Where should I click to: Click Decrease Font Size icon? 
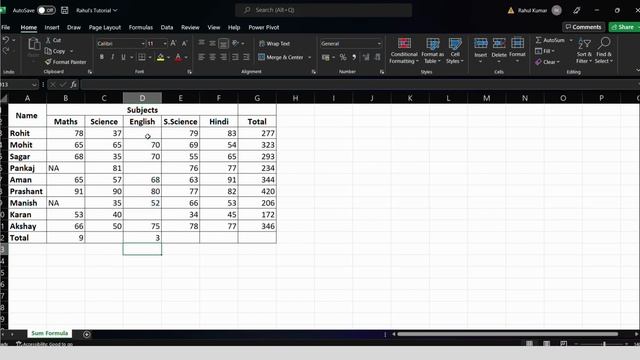184,43
